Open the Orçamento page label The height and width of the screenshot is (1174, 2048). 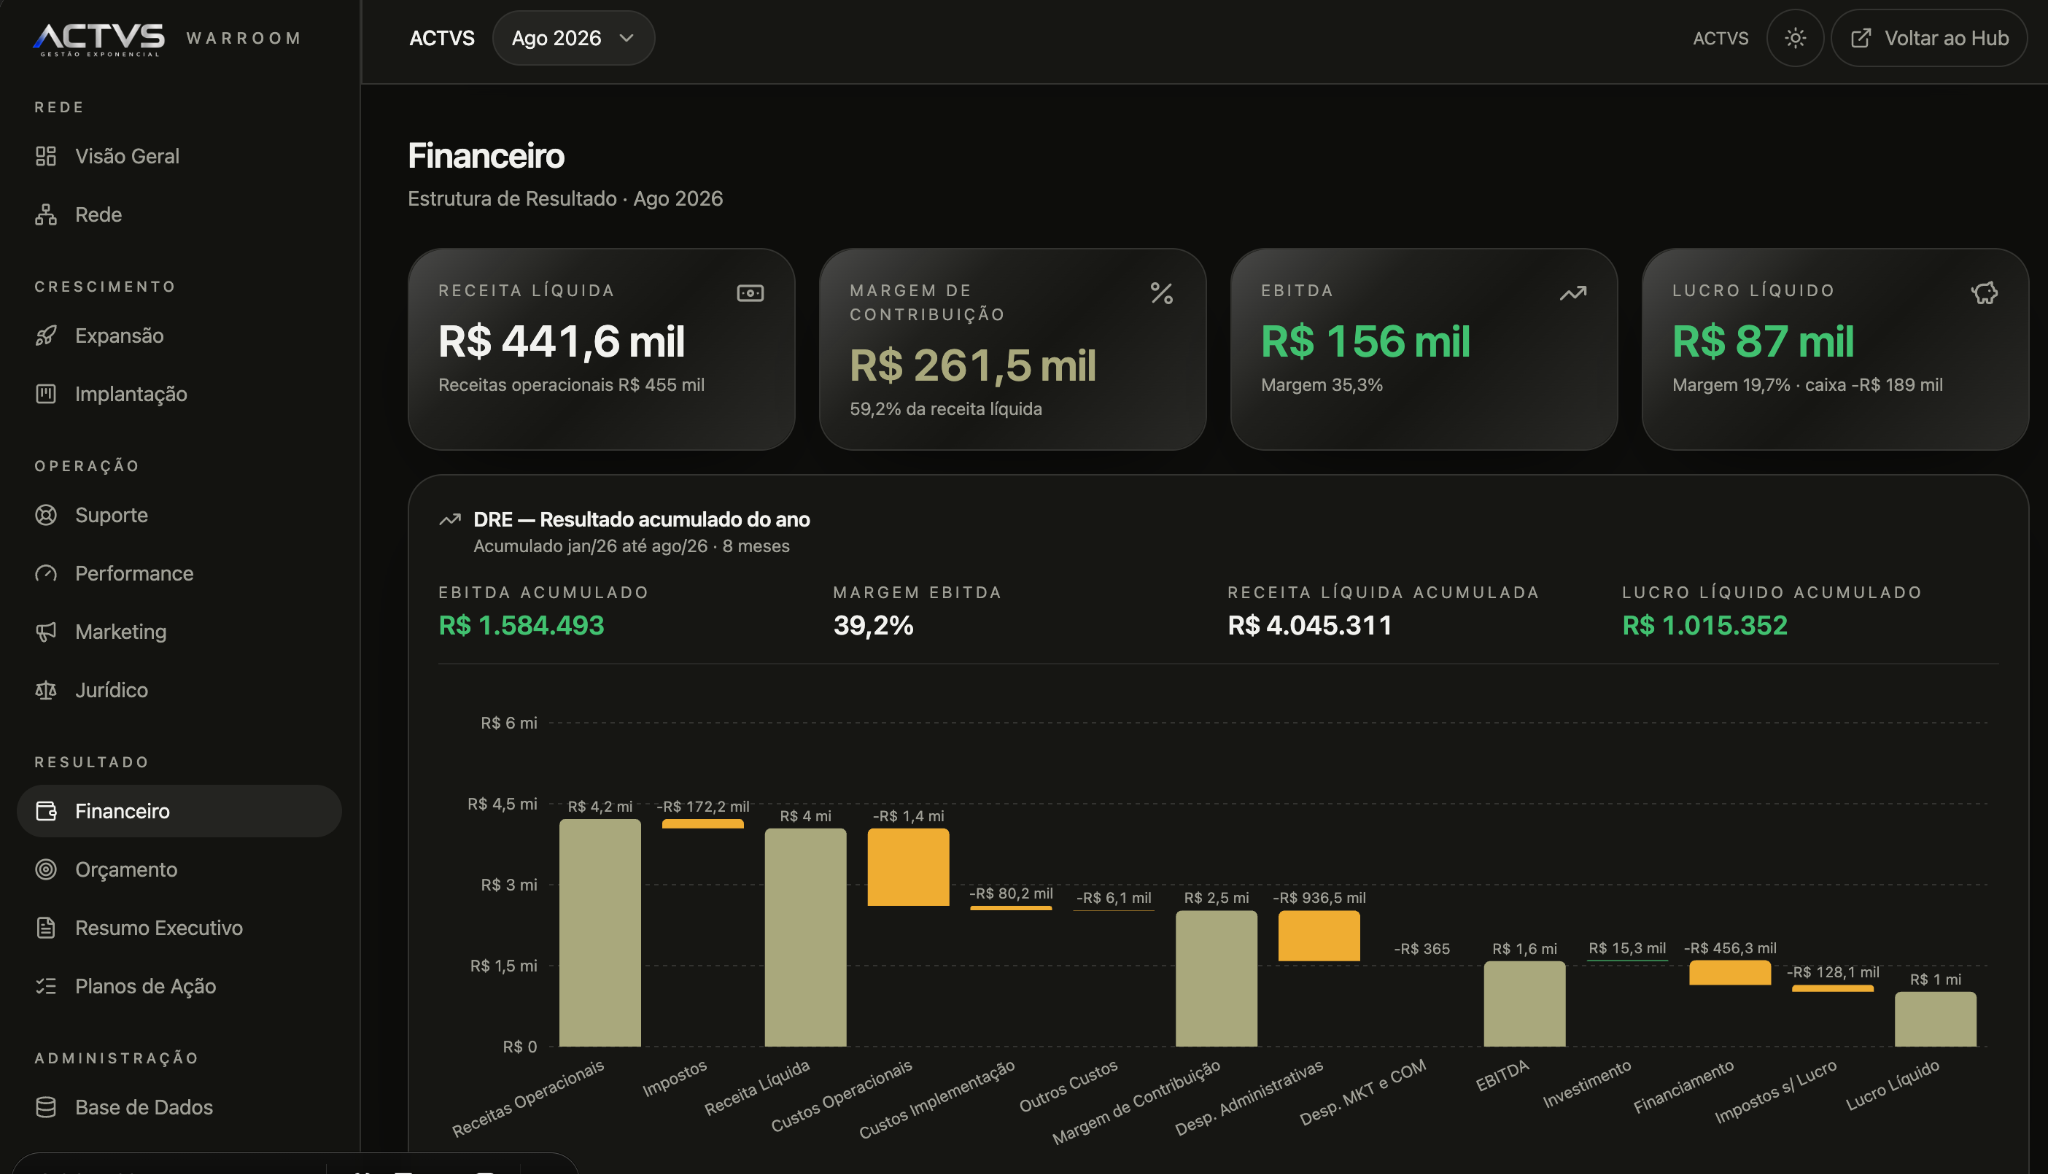pyautogui.click(x=126, y=870)
